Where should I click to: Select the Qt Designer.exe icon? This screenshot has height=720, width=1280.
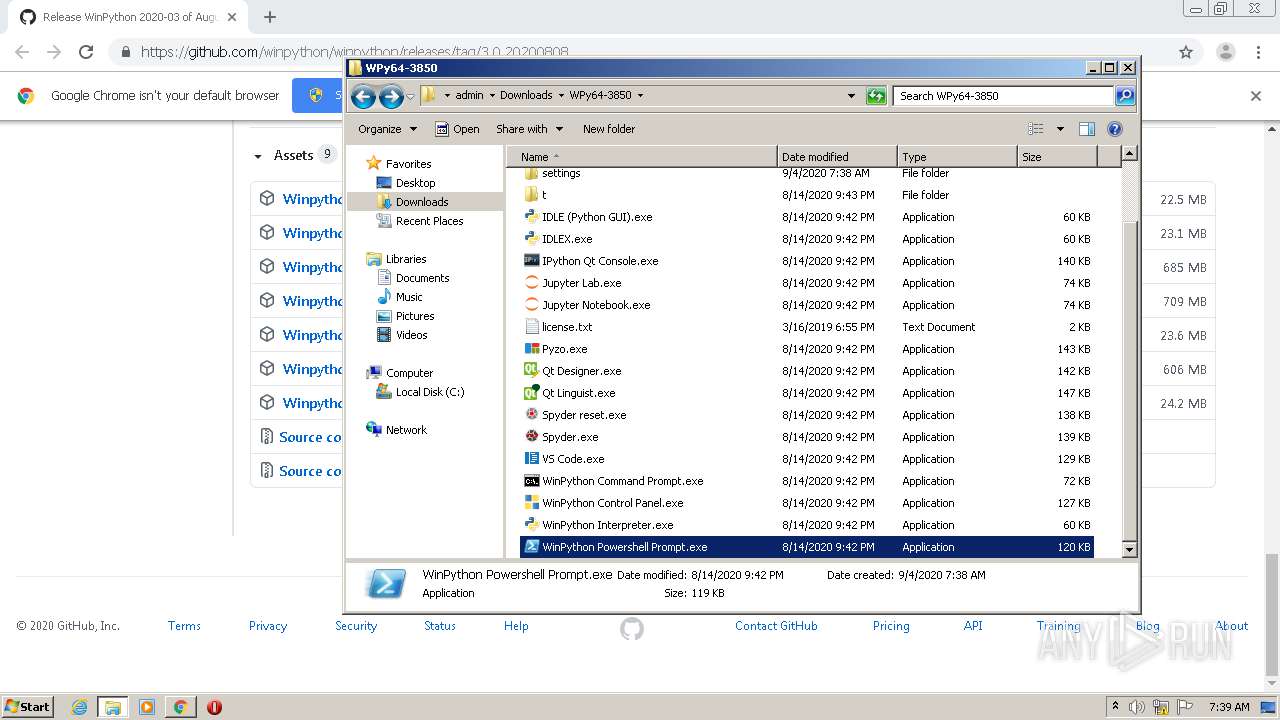[532, 371]
